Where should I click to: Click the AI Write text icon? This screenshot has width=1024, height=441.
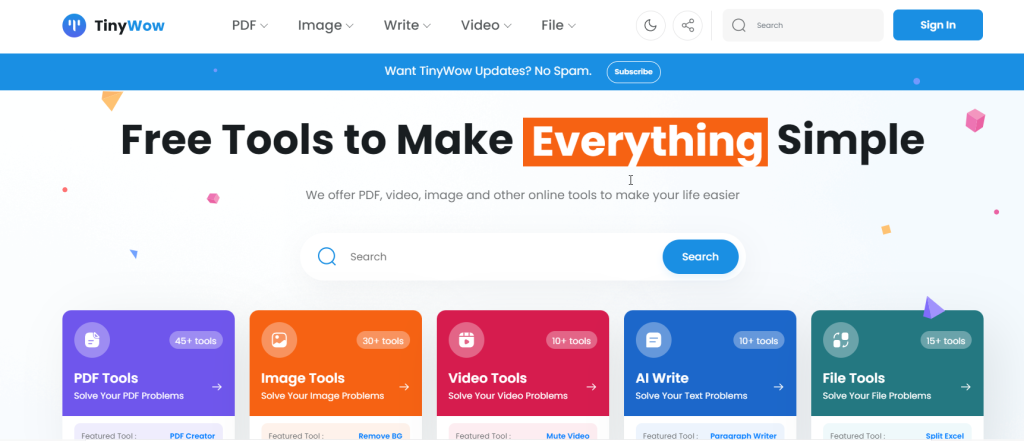click(654, 340)
